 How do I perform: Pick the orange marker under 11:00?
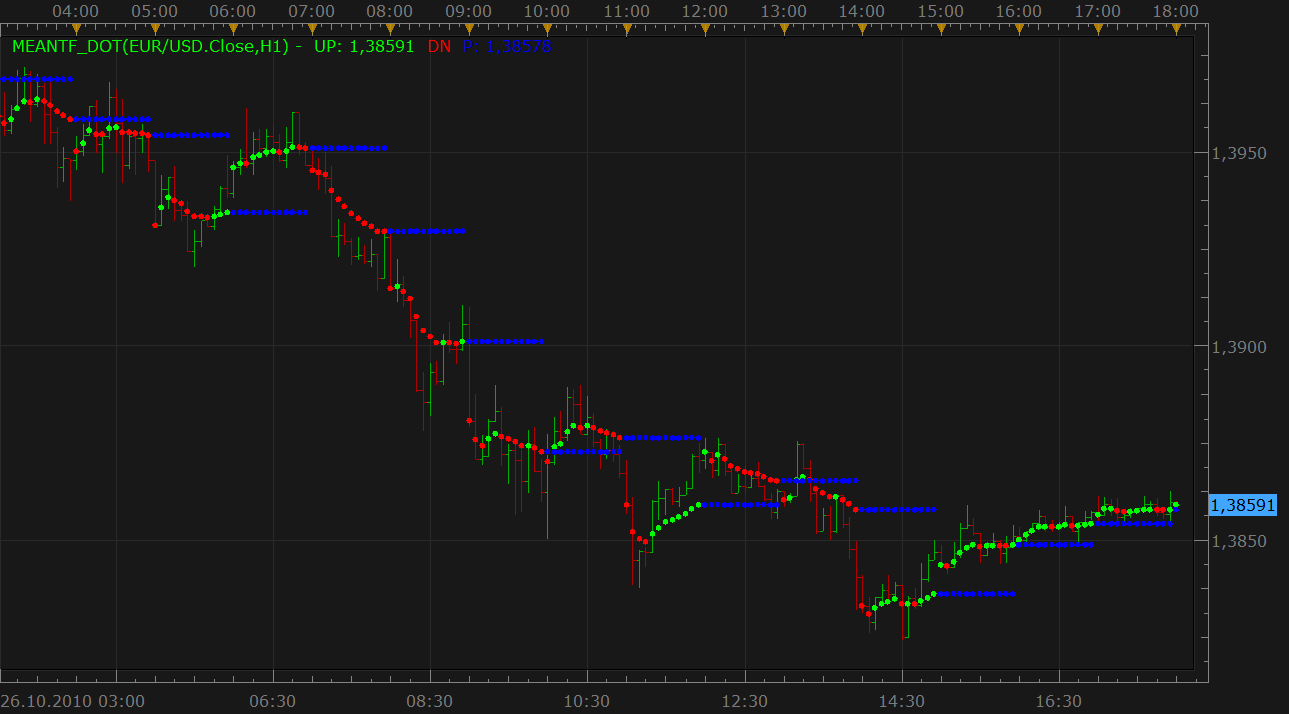click(627, 28)
